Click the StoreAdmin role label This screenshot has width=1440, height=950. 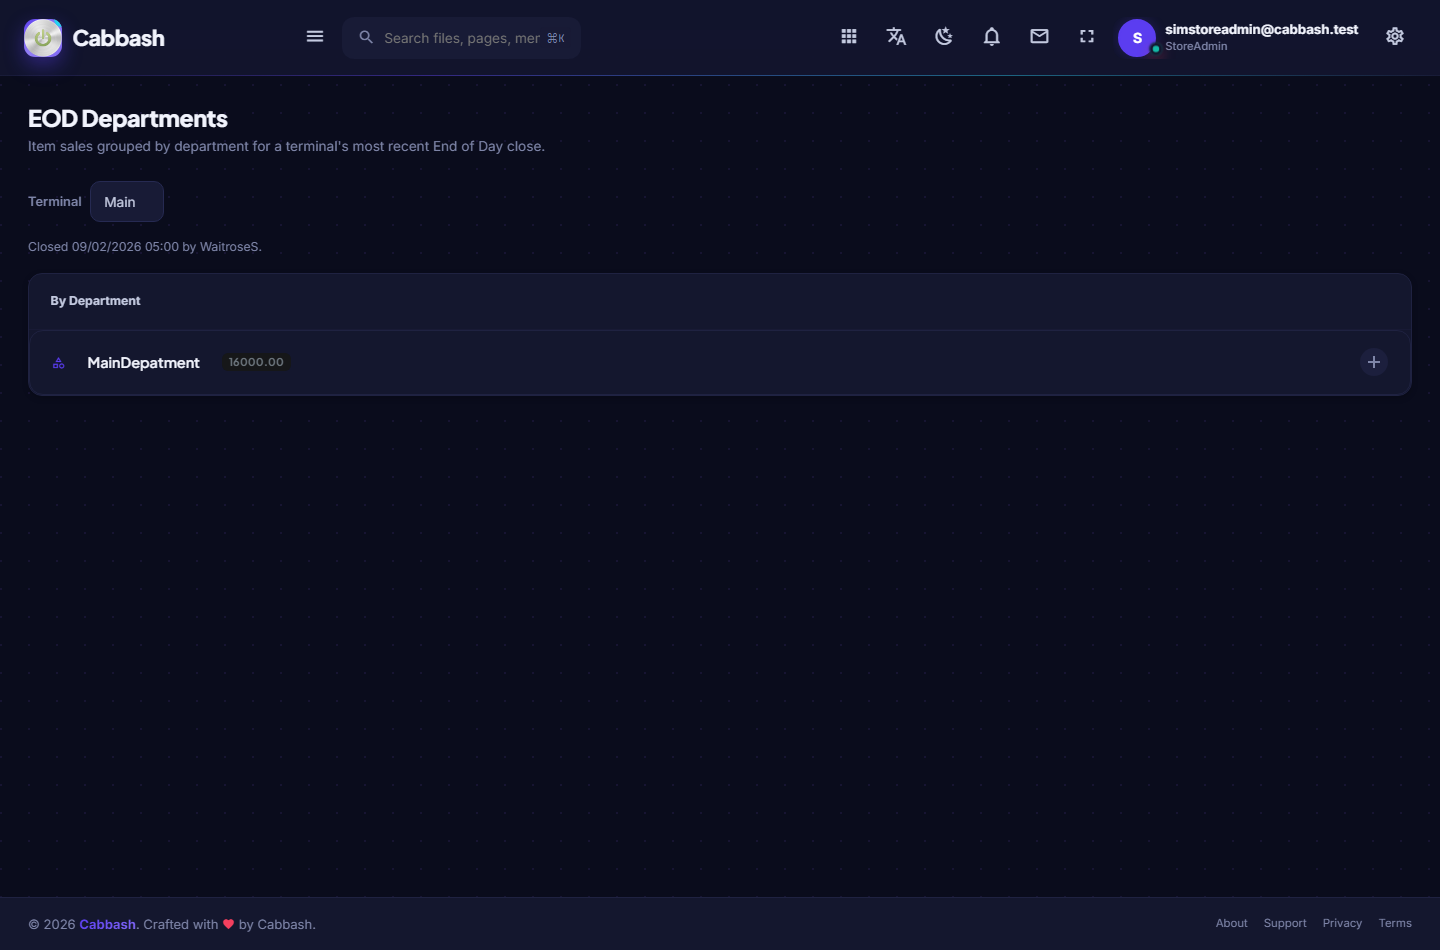pos(1196,46)
